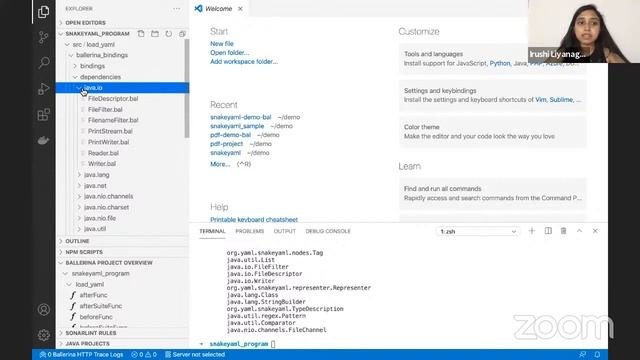Click the New file link
Image resolution: width=640 pixels, height=360 pixels.
pos(222,44)
